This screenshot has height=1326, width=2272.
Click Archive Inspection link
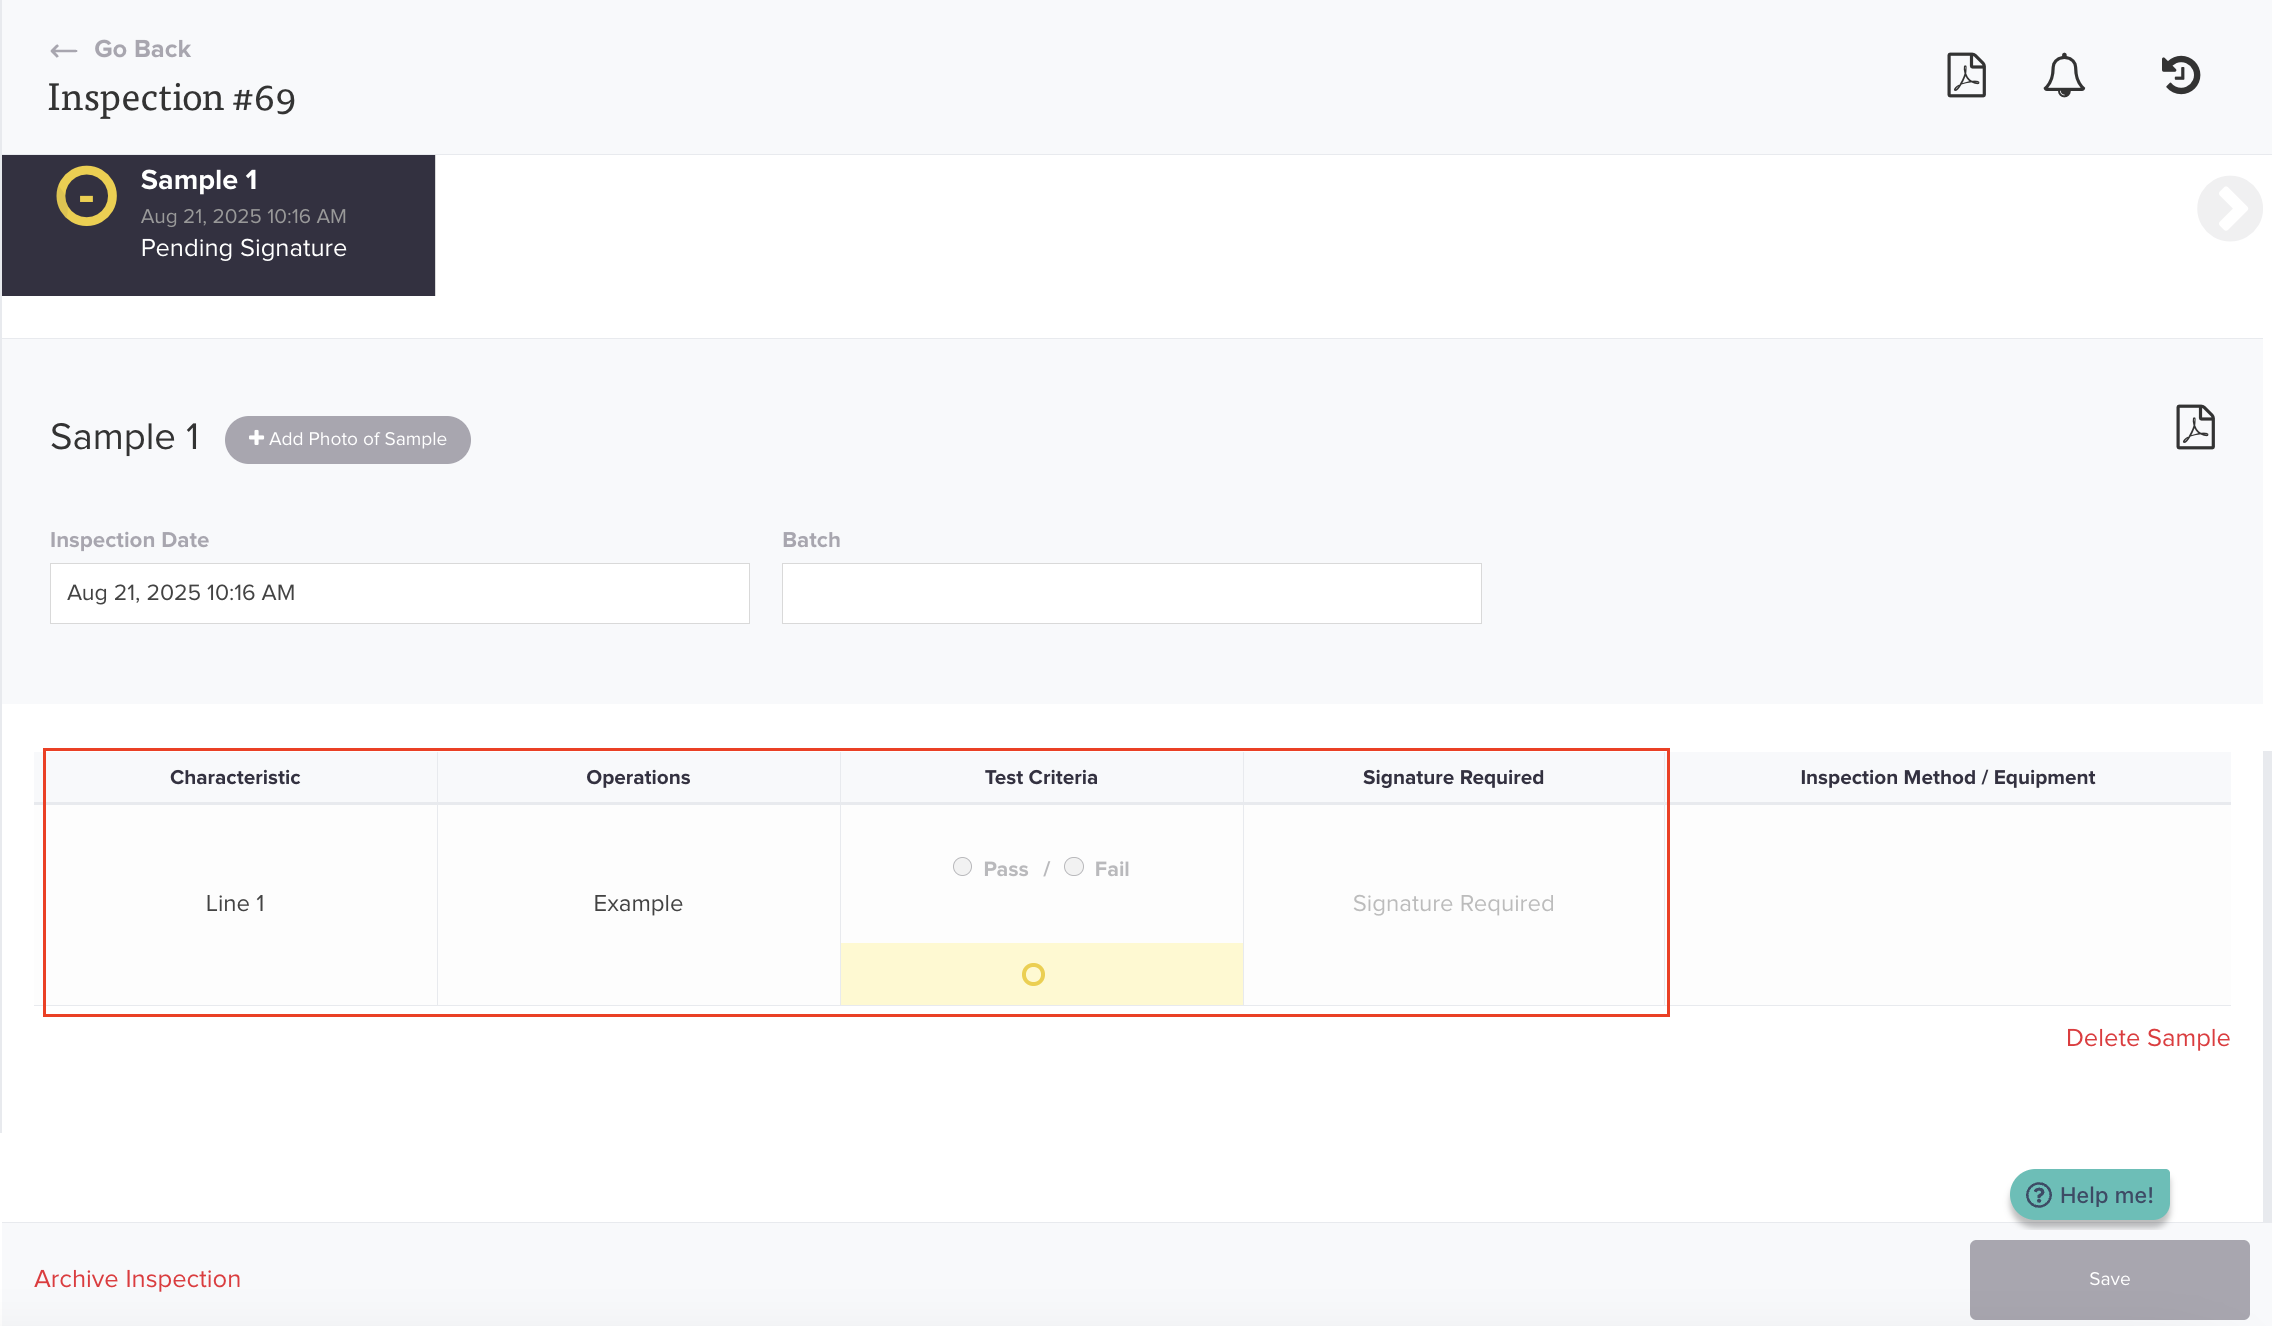click(x=137, y=1279)
